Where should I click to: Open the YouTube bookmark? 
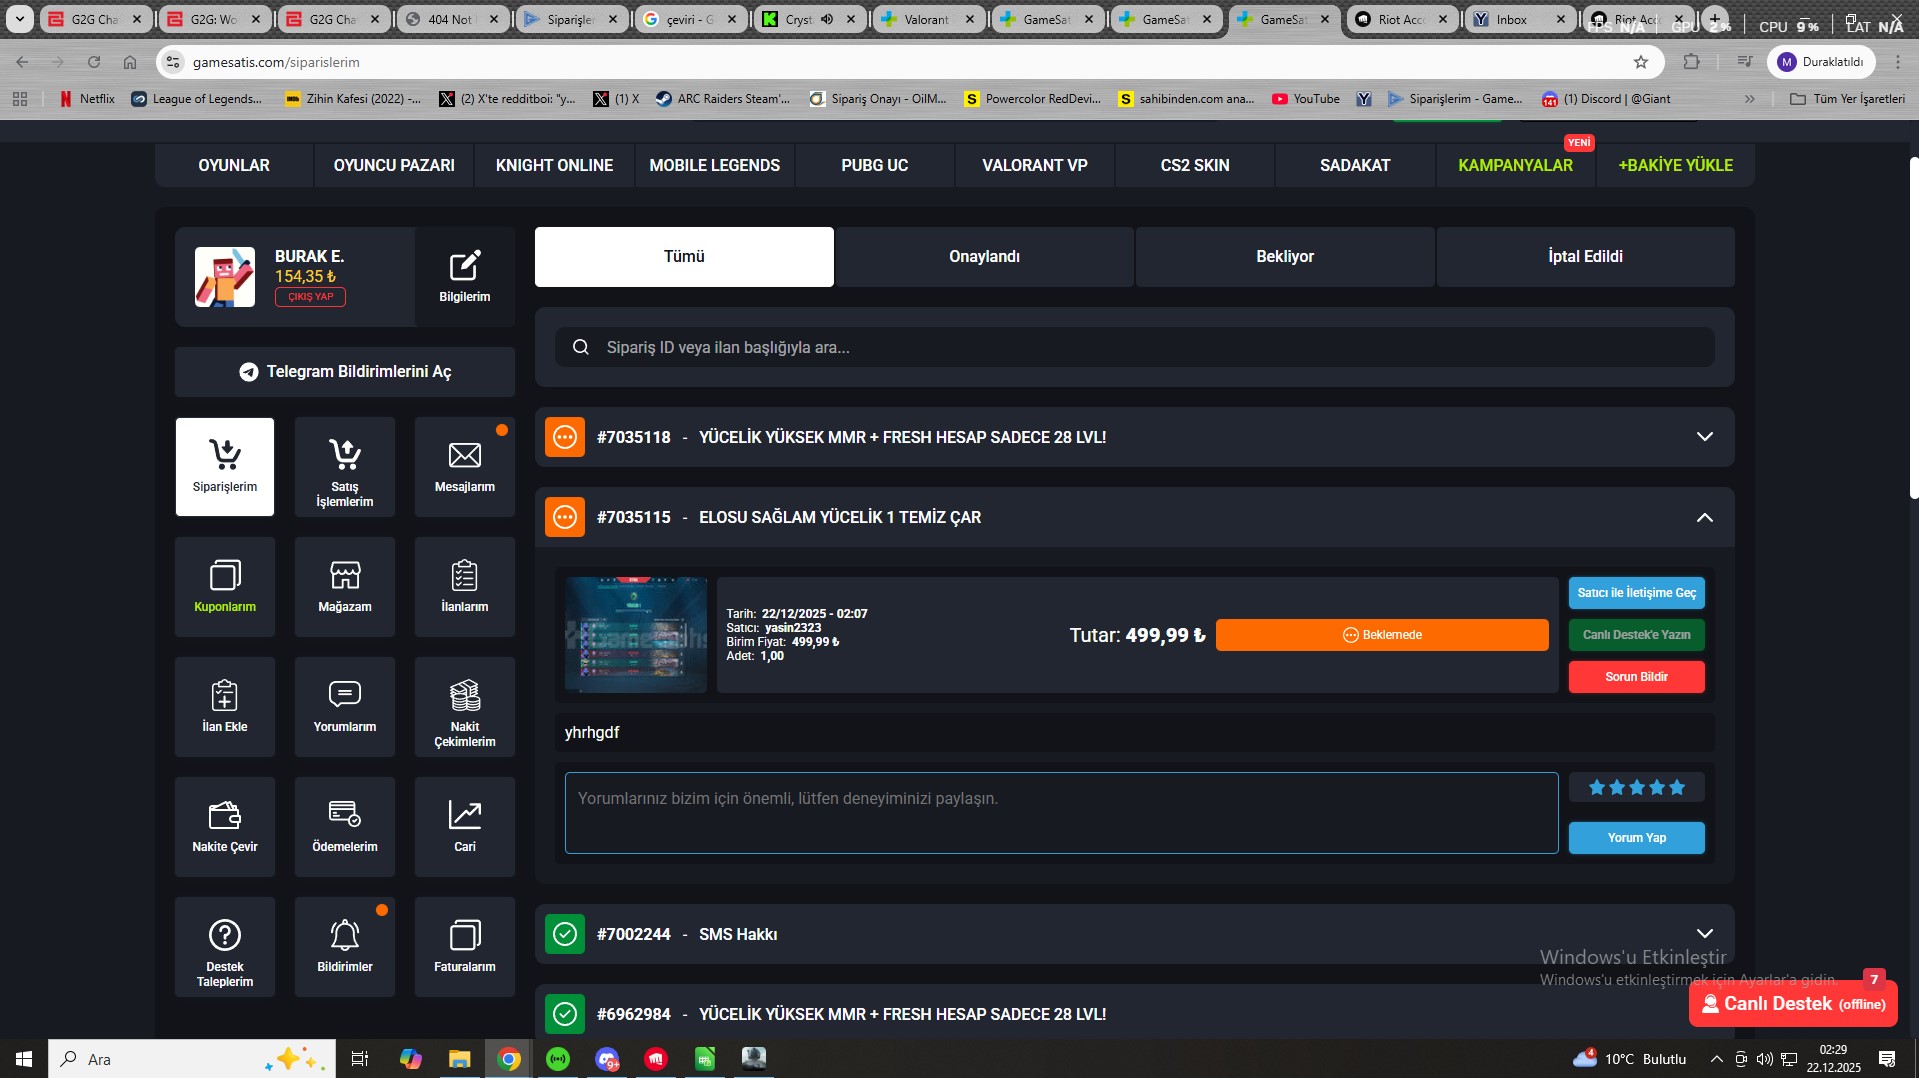coord(1306,99)
